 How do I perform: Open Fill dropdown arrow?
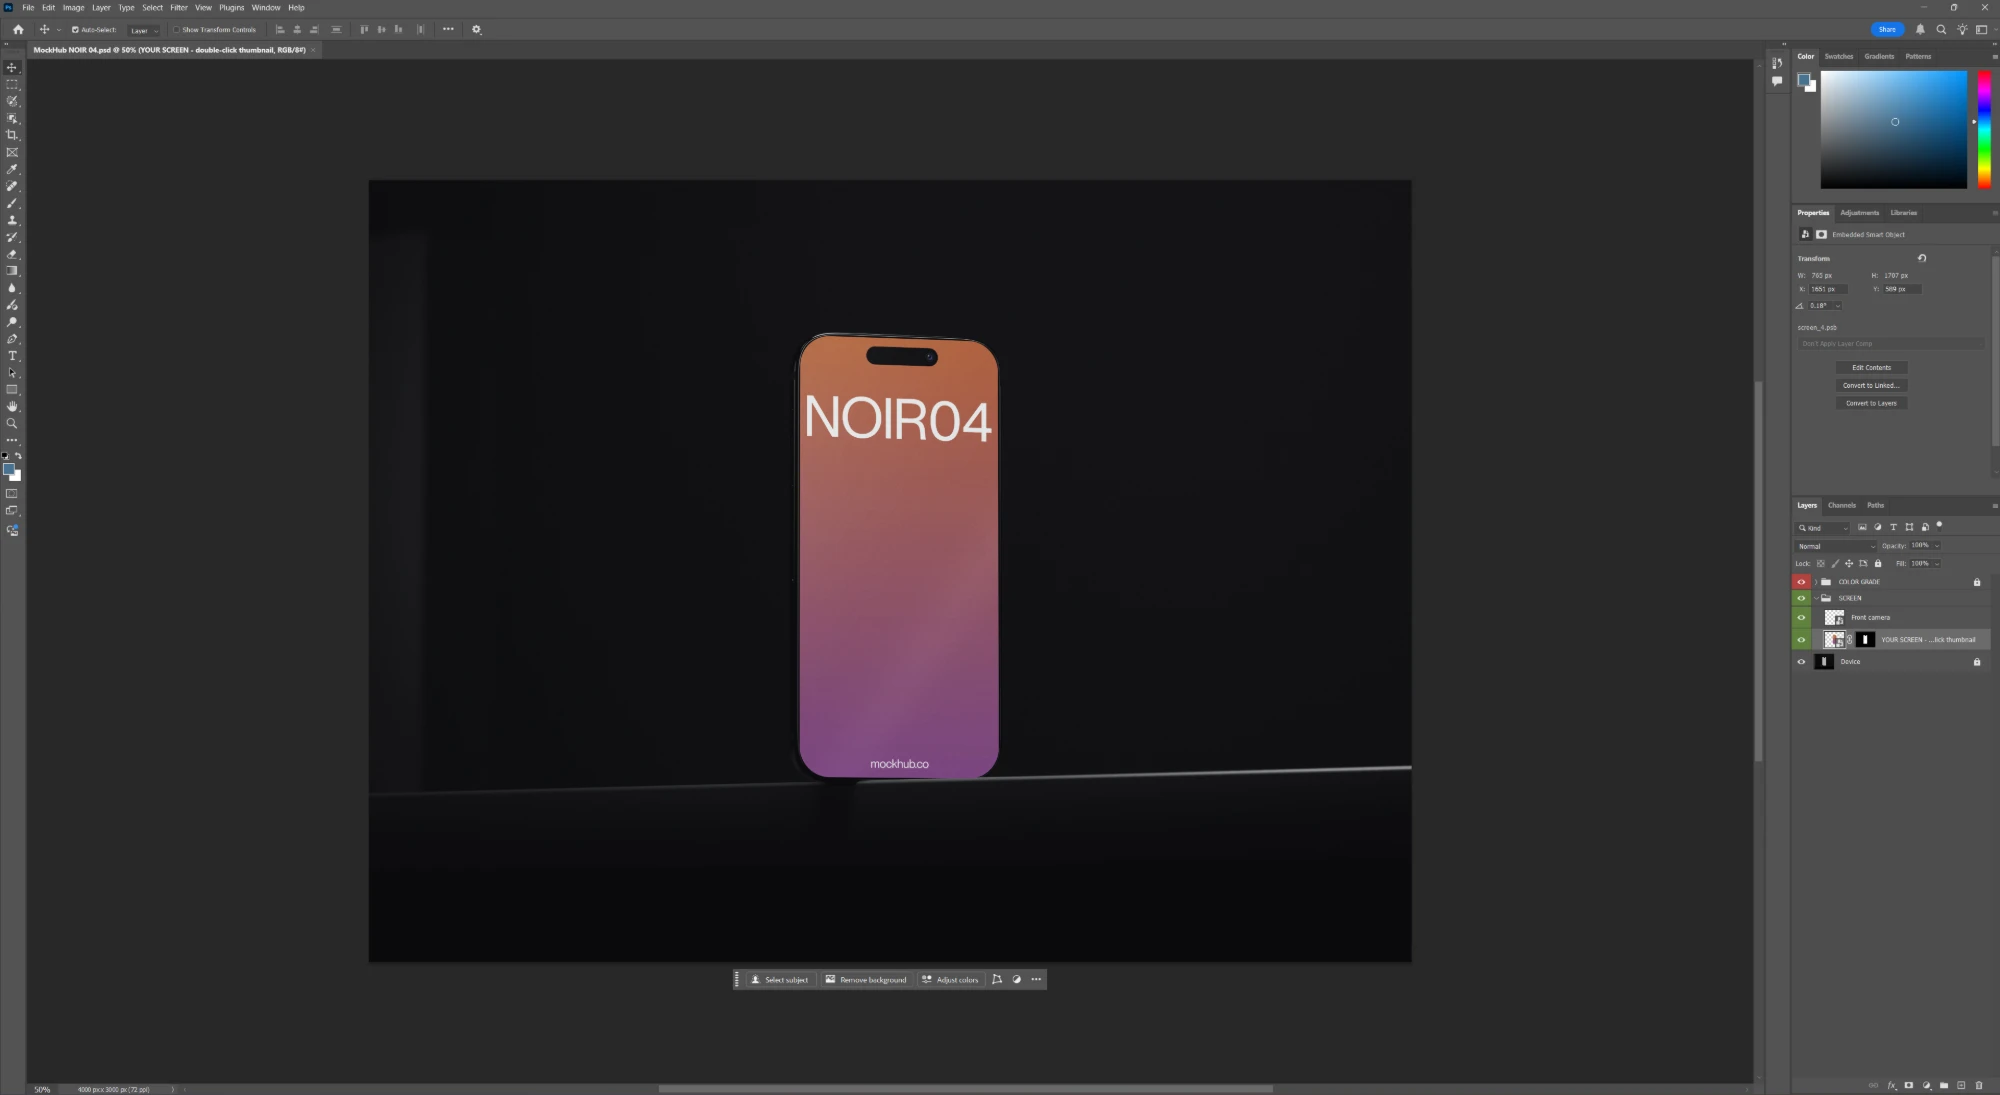[1937, 564]
